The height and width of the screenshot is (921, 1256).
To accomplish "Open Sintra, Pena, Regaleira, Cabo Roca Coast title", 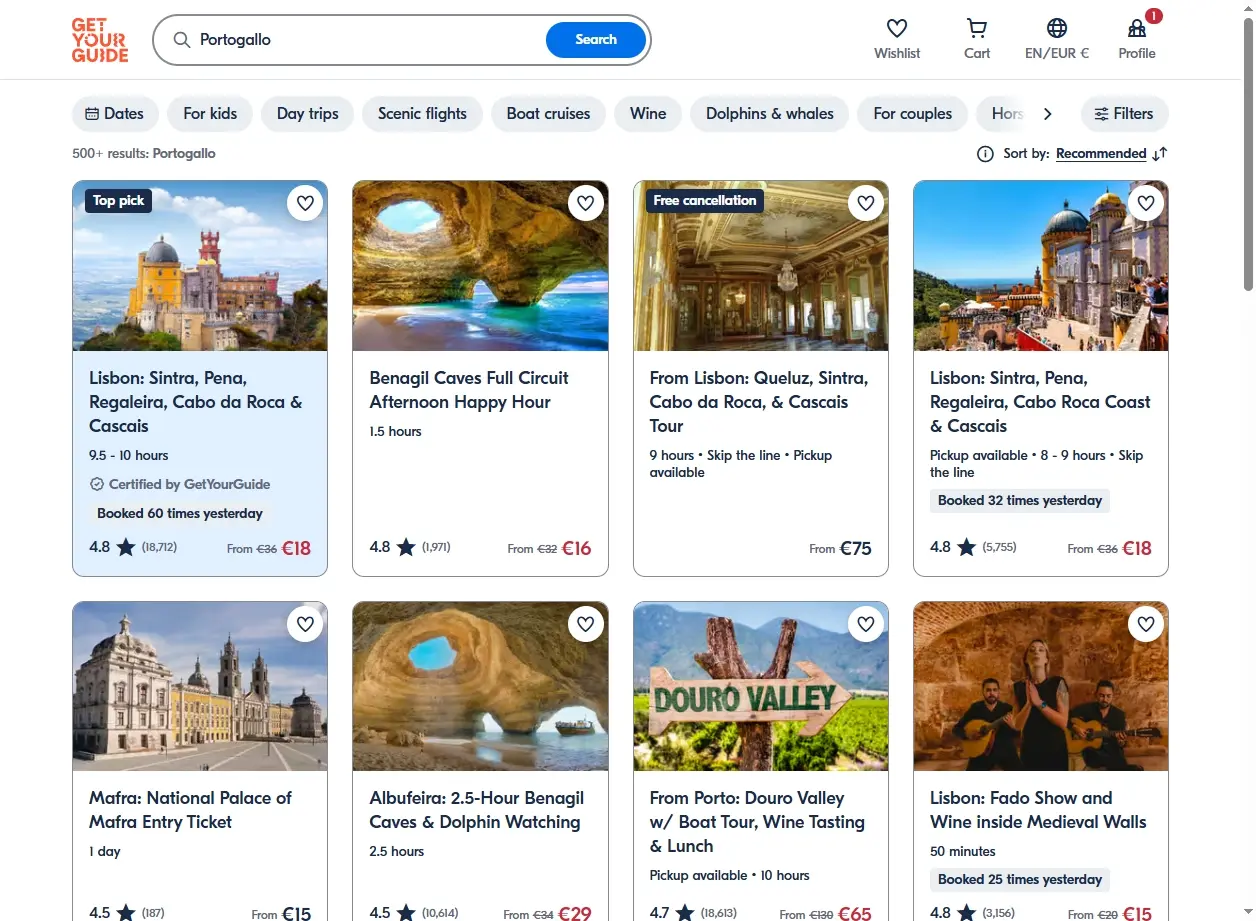I will [x=1040, y=402].
